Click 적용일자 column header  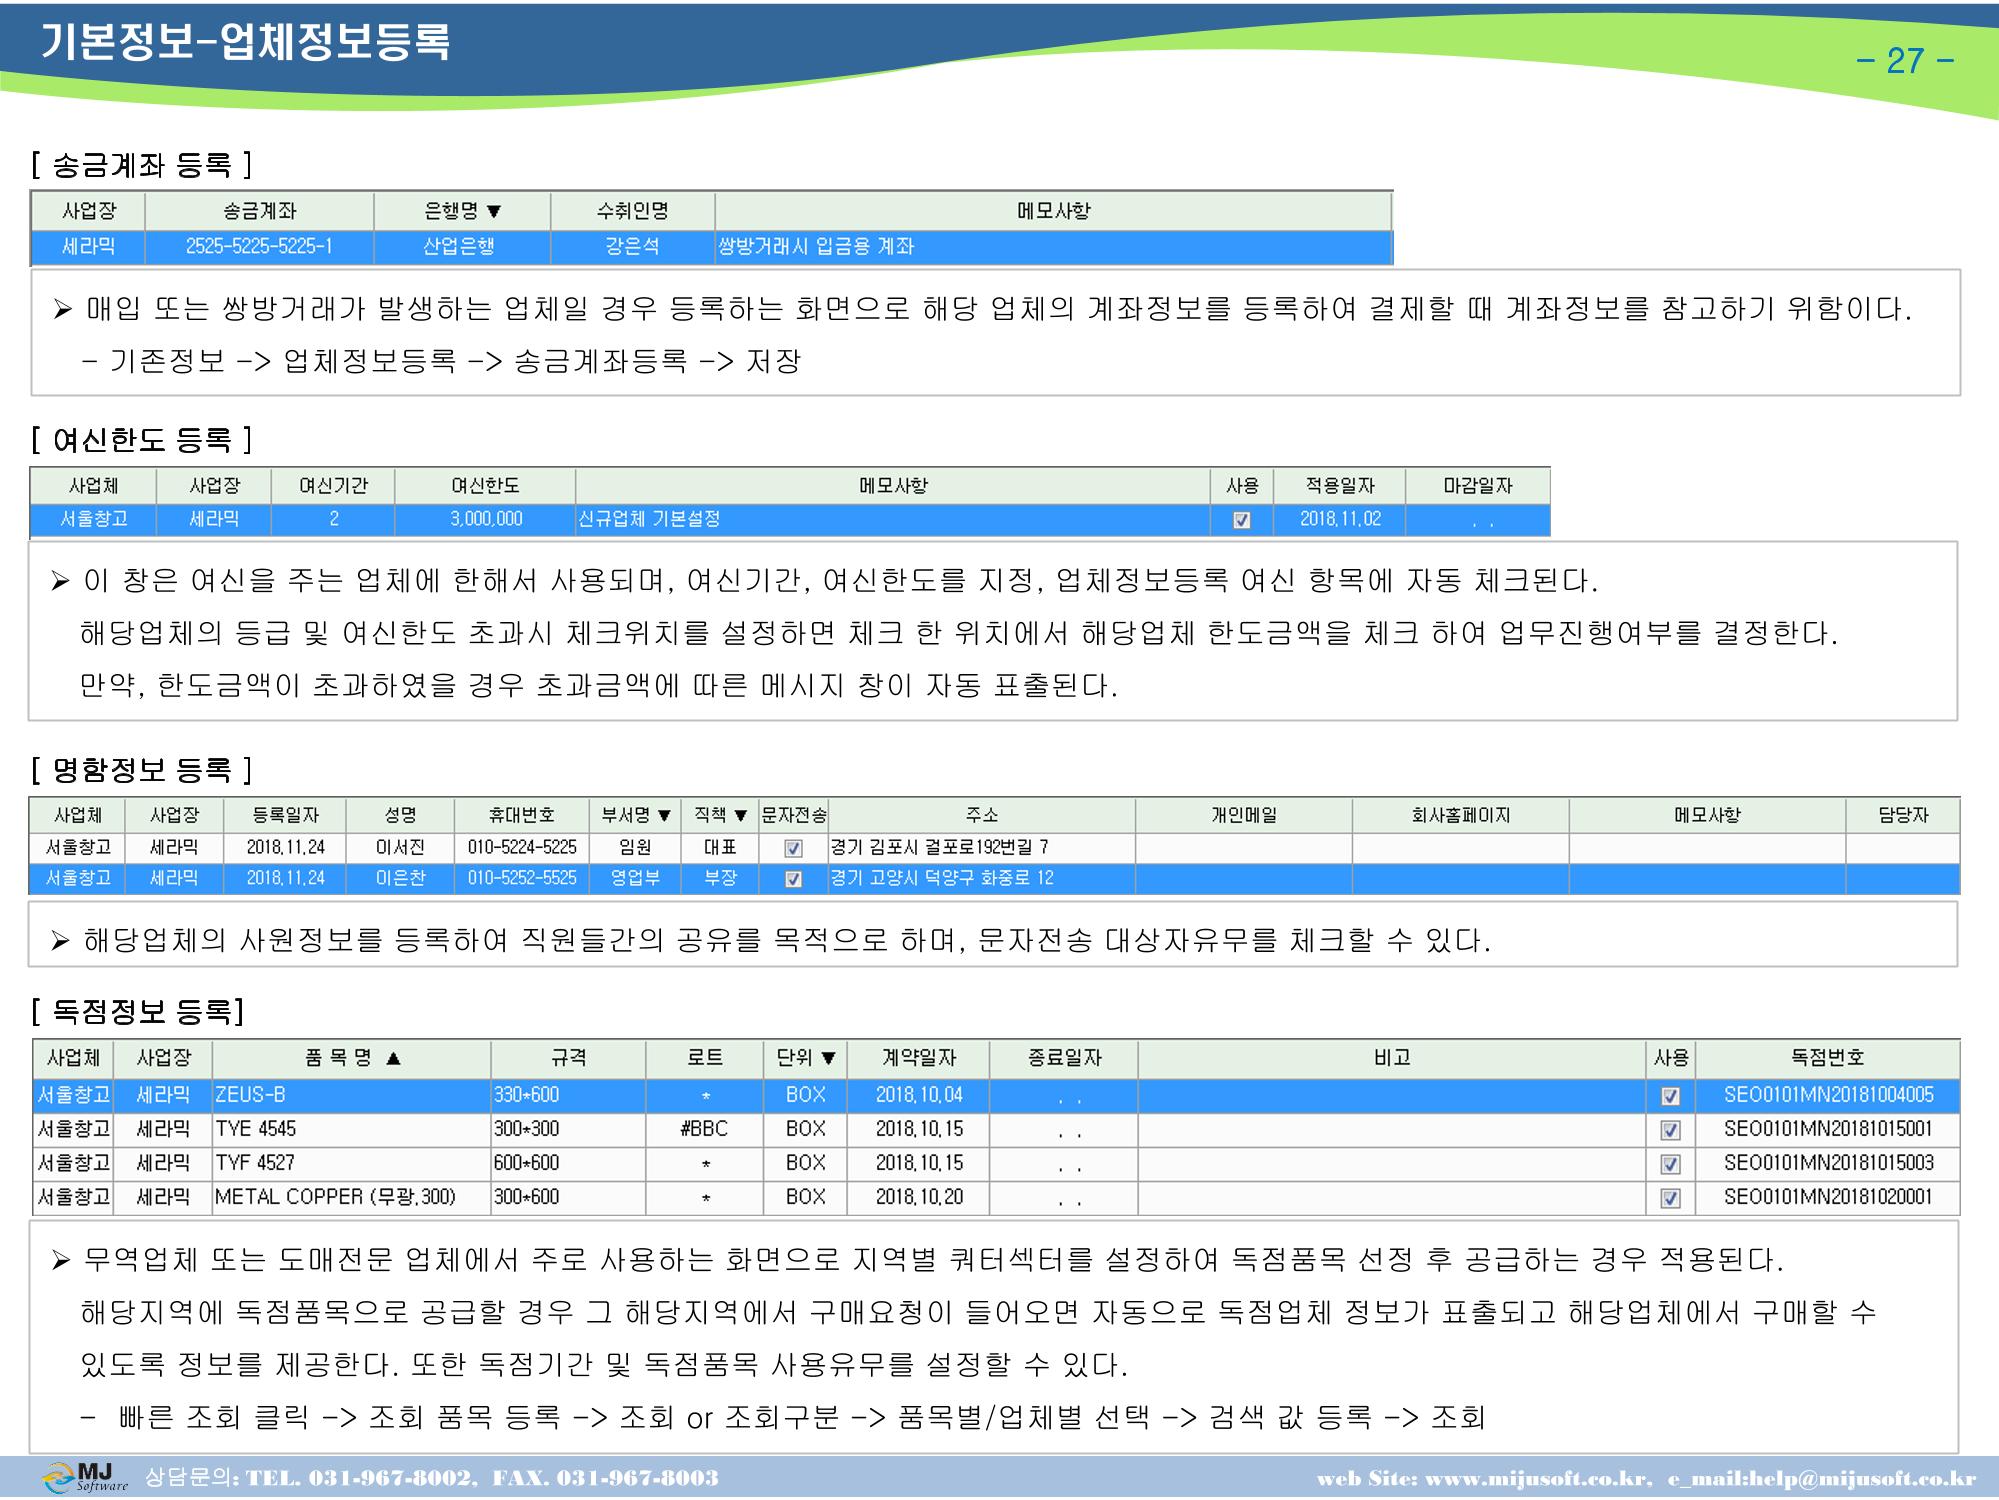[x=1340, y=486]
